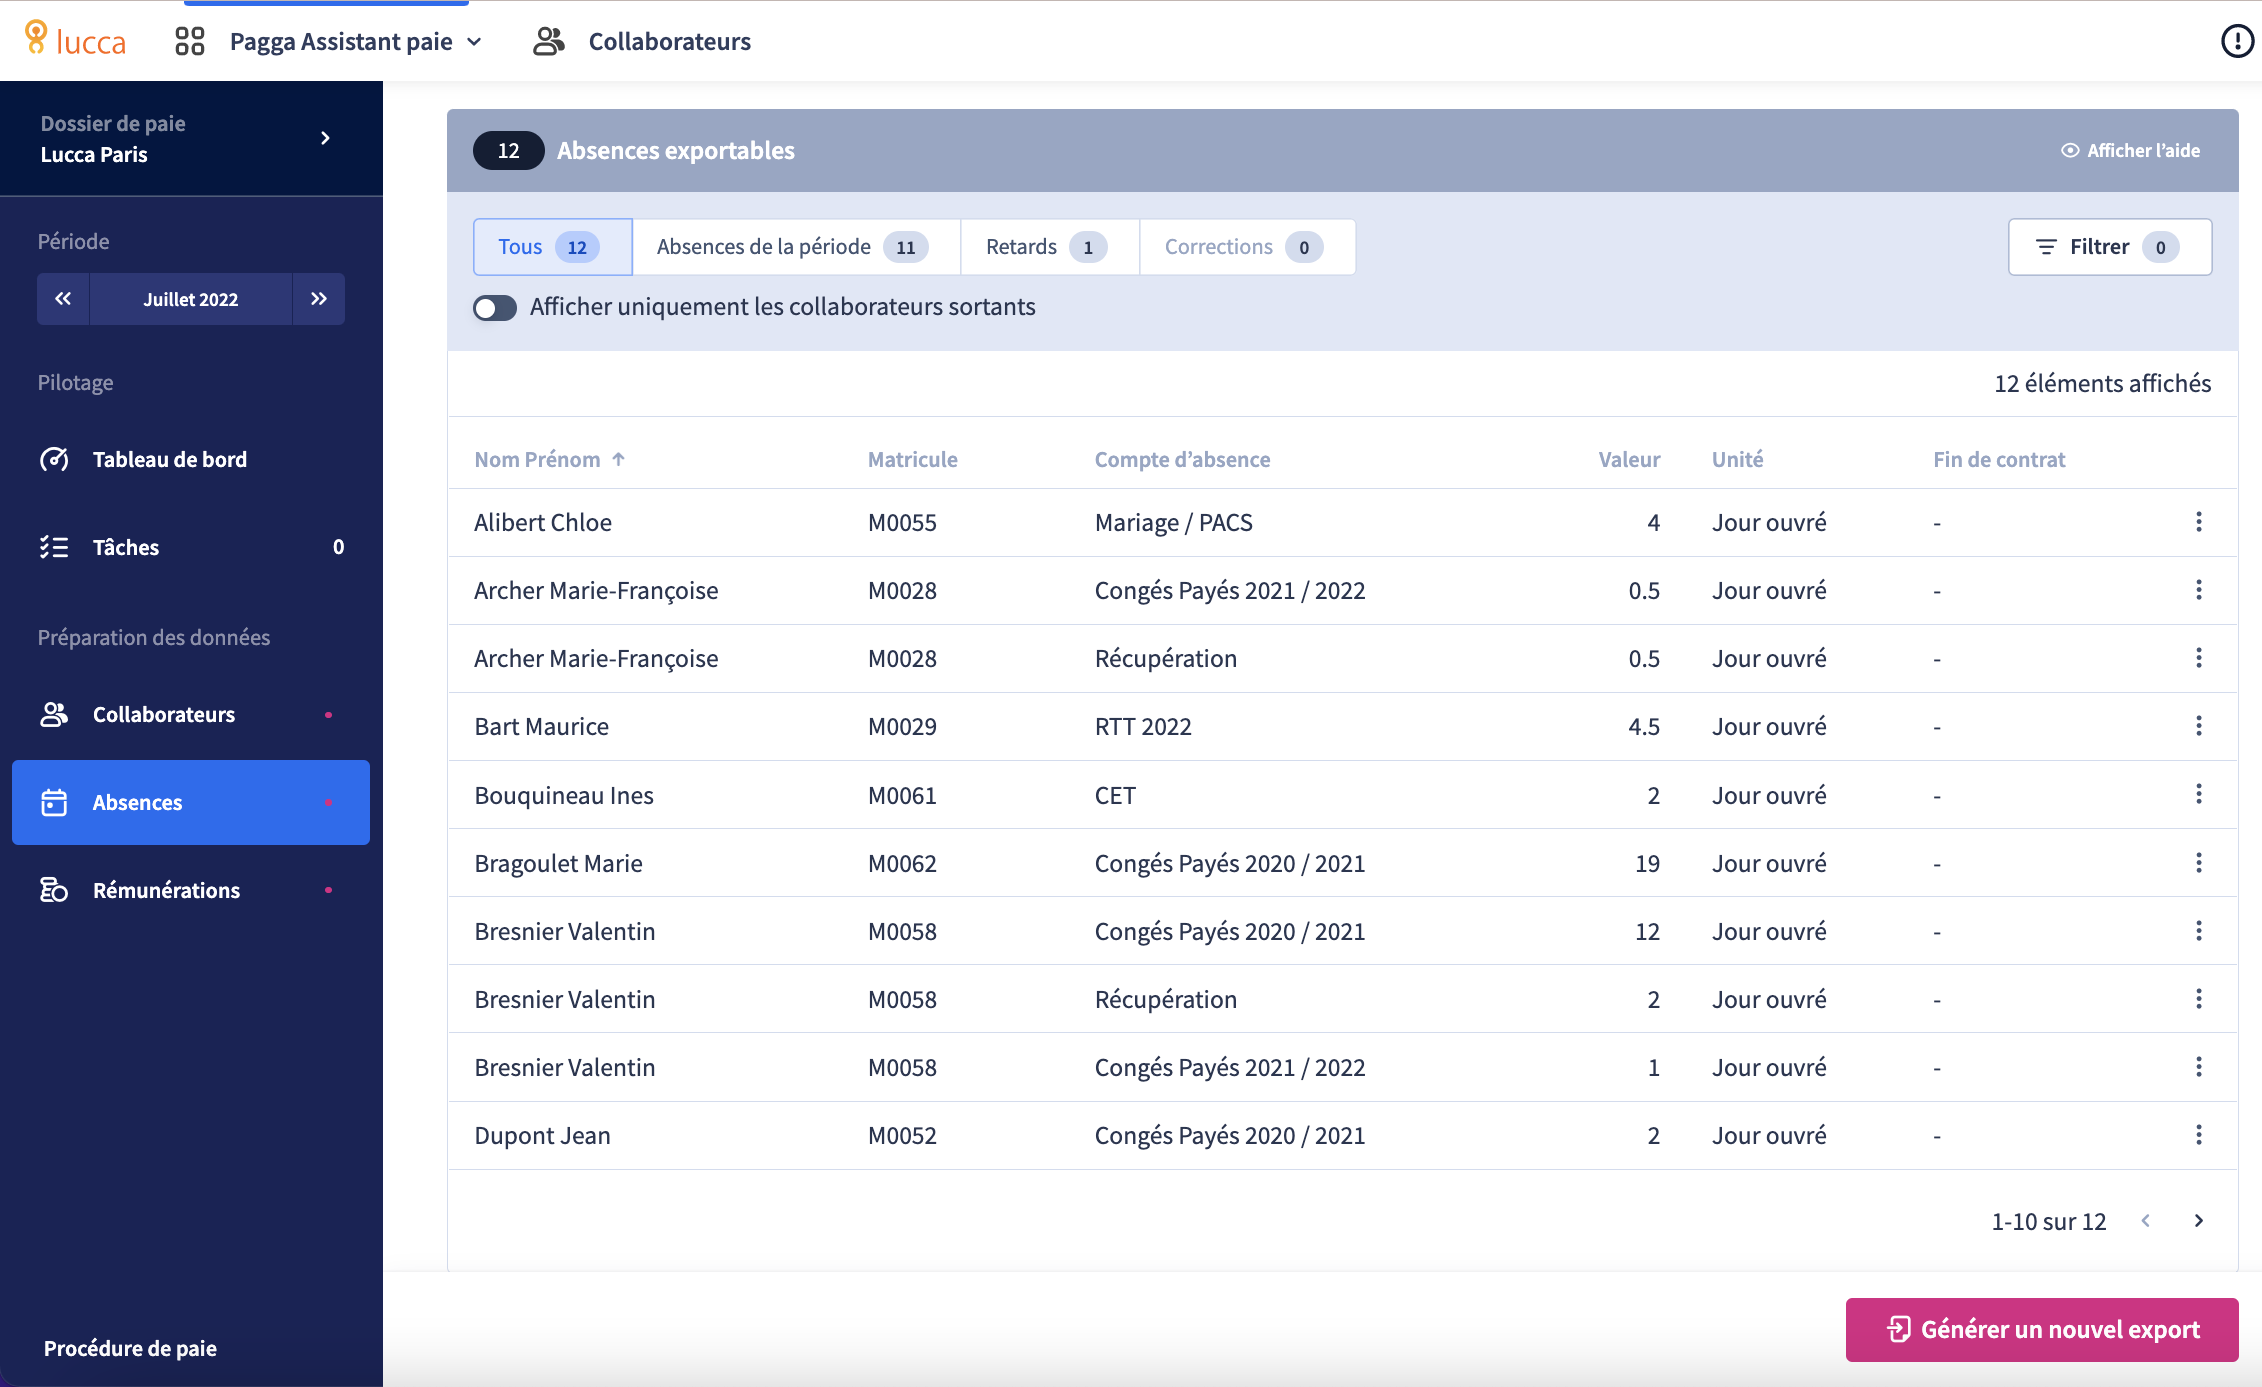2262x1387 pixels.
Task: Open Collaborateurs in sidebar
Action: tap(191, 715)
